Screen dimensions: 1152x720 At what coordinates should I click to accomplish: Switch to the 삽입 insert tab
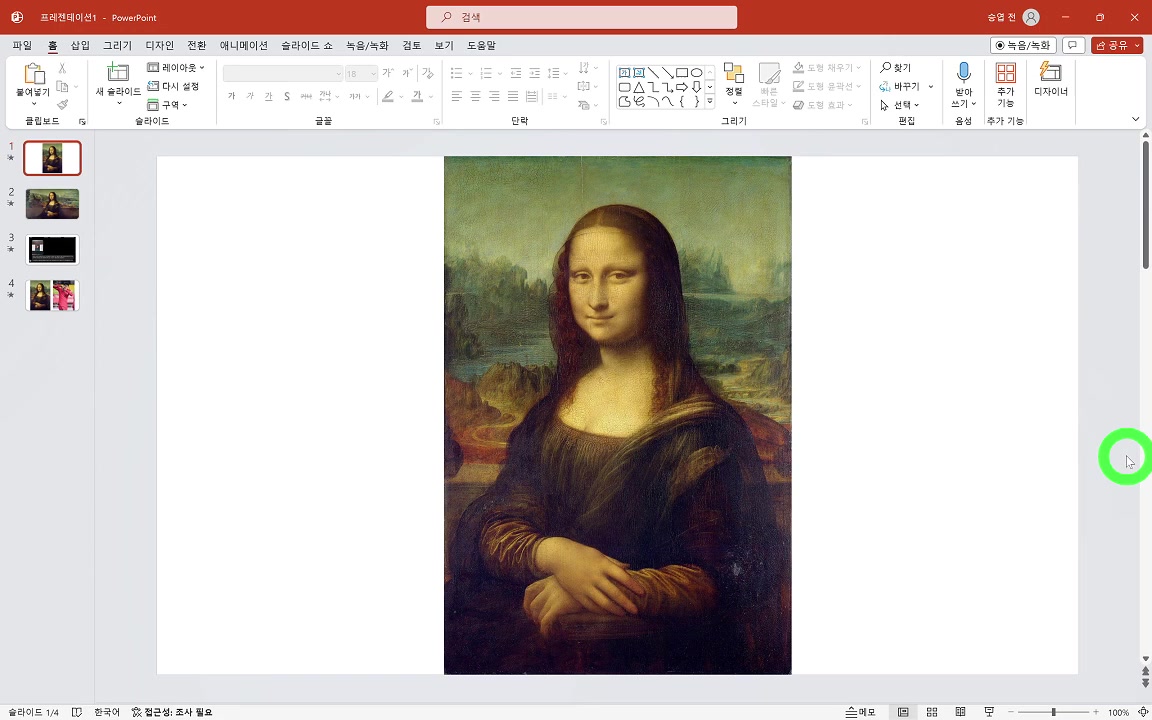80,46
